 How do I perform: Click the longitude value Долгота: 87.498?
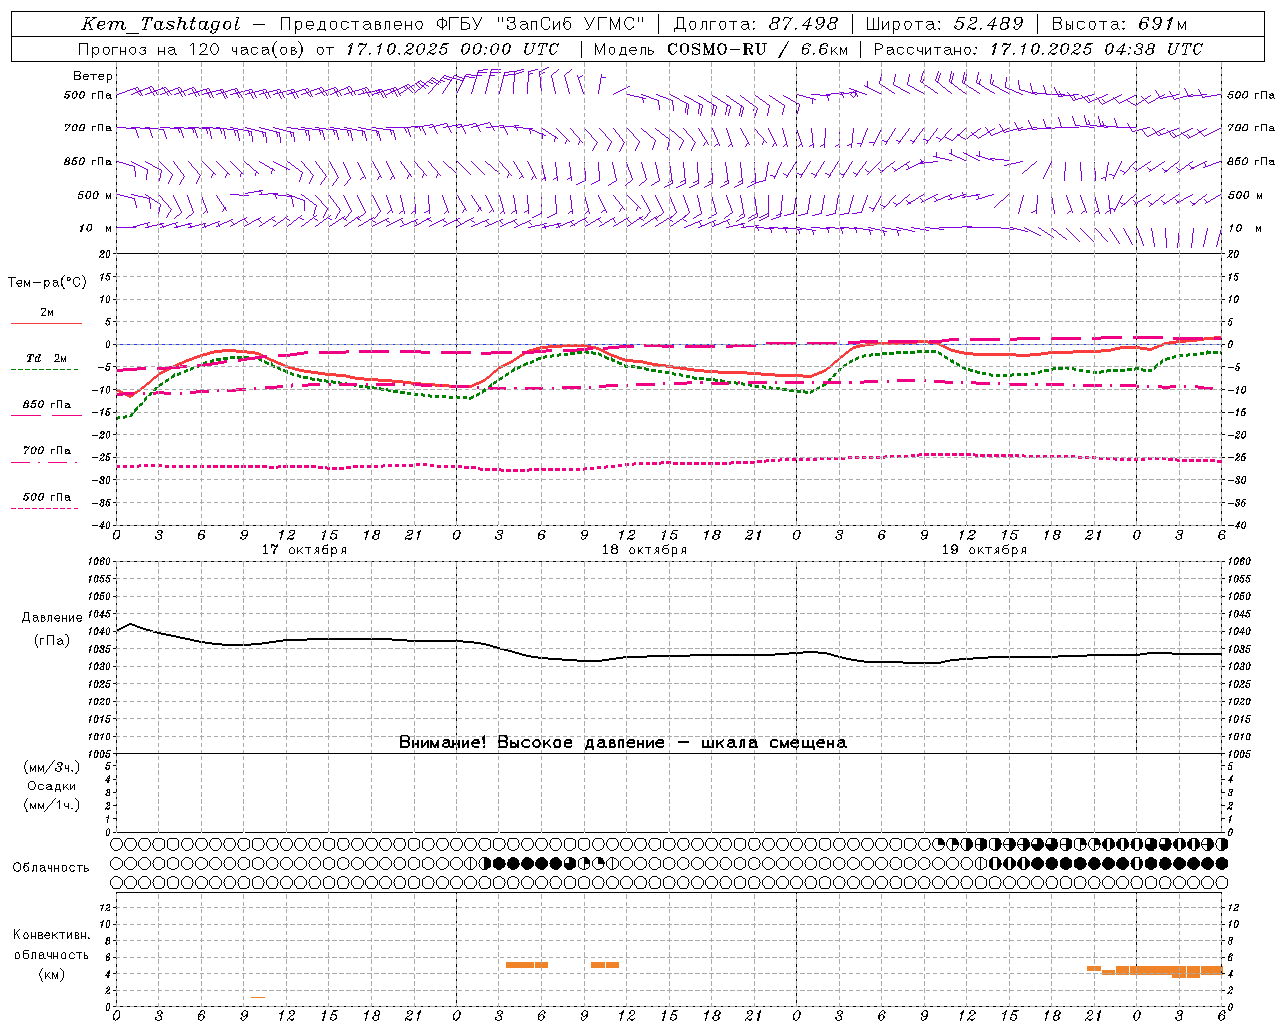pyautogui.click(x=757, y=24)
